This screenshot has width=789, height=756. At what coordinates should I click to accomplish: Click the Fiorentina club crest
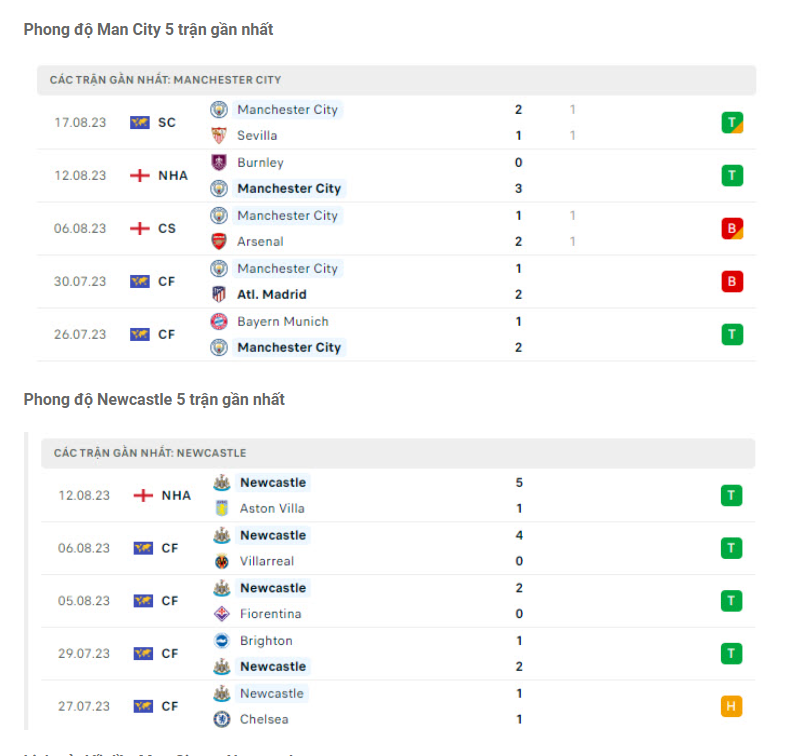coord(222,614)
